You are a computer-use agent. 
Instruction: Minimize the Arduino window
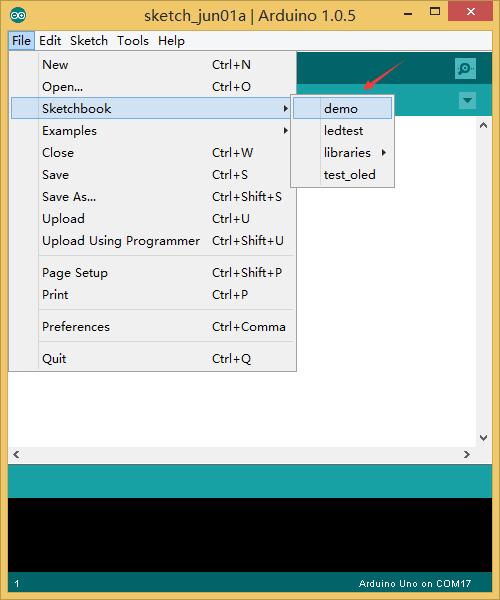click(x=408, y=13)
